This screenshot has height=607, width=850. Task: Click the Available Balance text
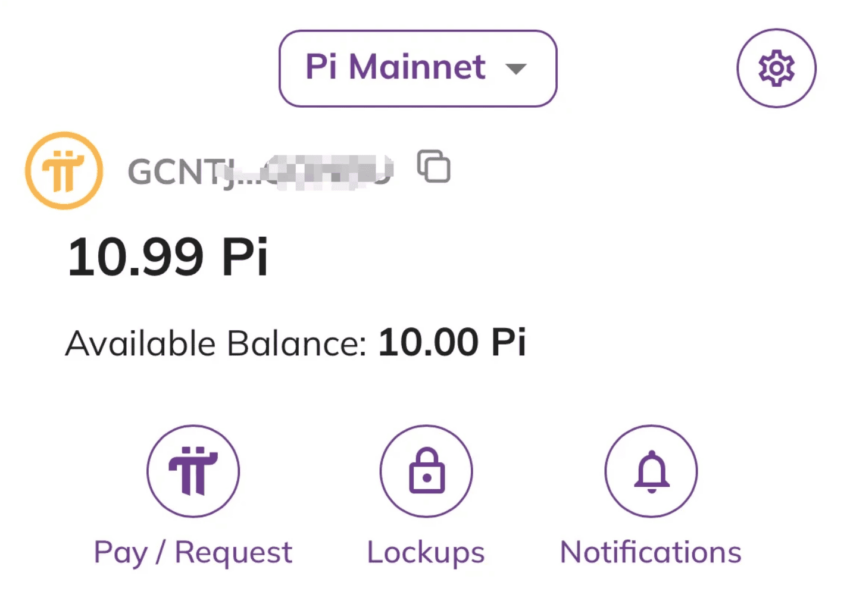click(x=295, y=343)
